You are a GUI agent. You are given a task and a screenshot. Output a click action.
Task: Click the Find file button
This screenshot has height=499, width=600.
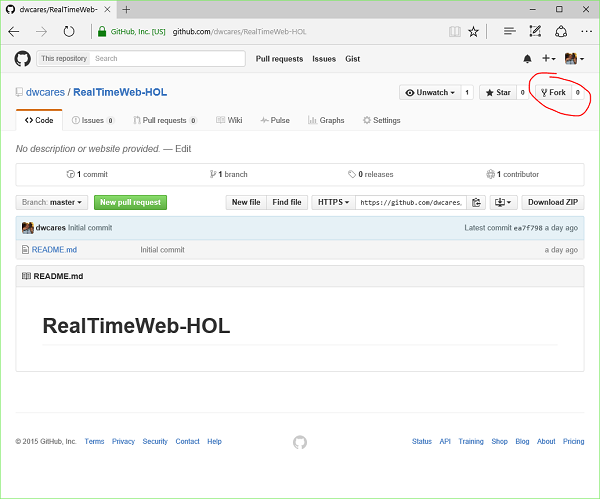pos(287,202)
